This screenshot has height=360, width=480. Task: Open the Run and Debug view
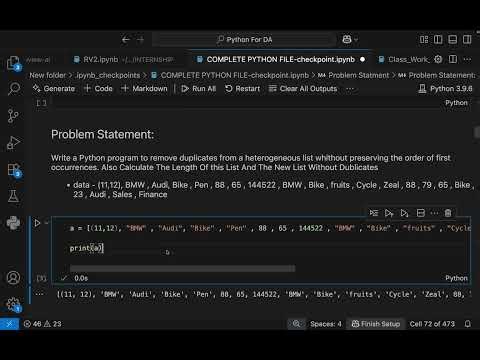[x=13, y=143]
